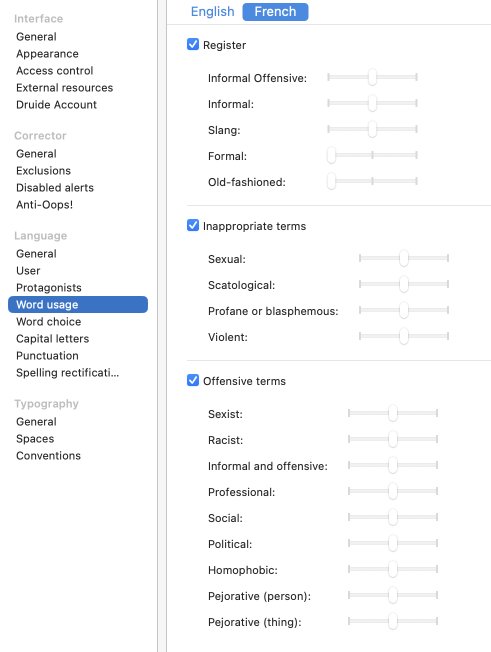This screenshot has height=652, width=491.
Task: Go to Druide Account settings
Action: pyautogui.click(x=57, y=105)
